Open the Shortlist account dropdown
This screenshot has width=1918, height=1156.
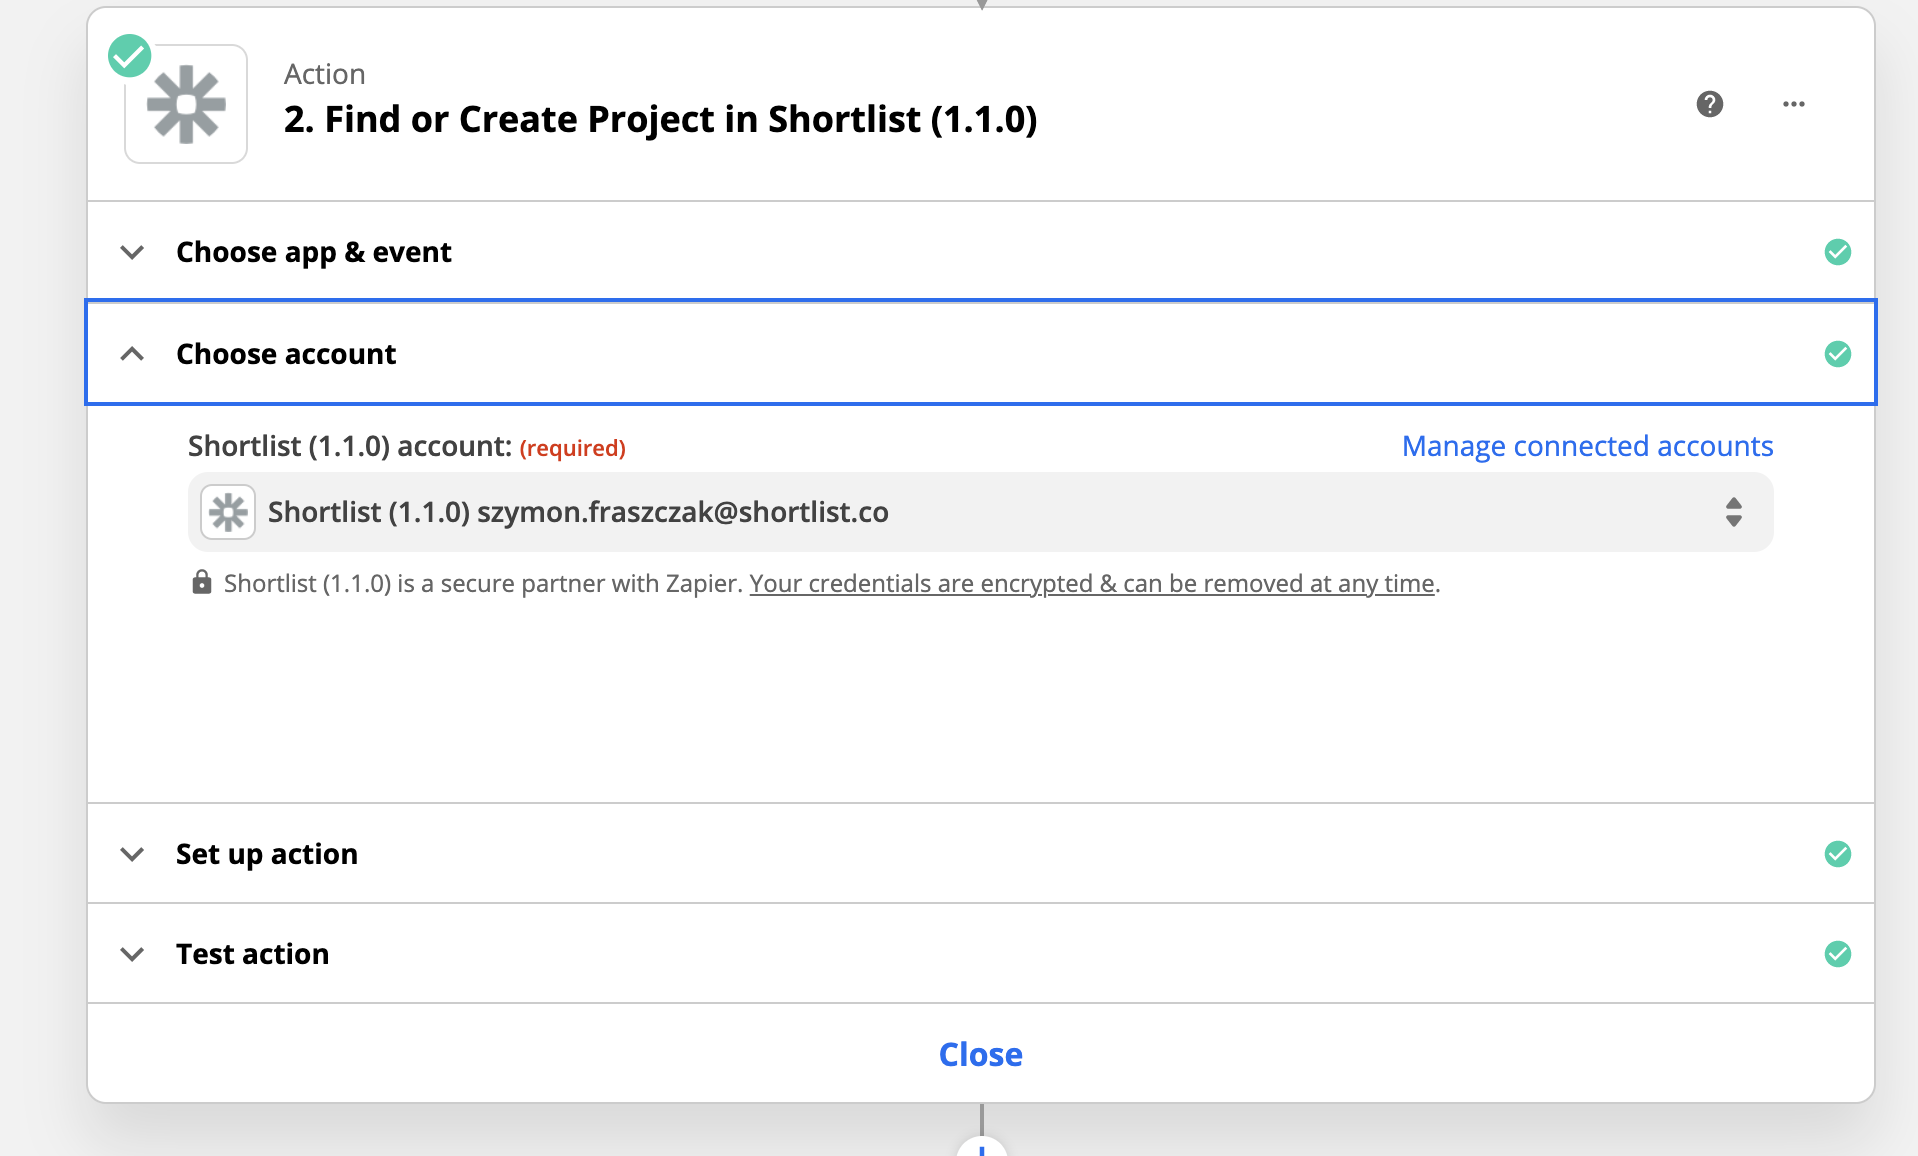980,512
